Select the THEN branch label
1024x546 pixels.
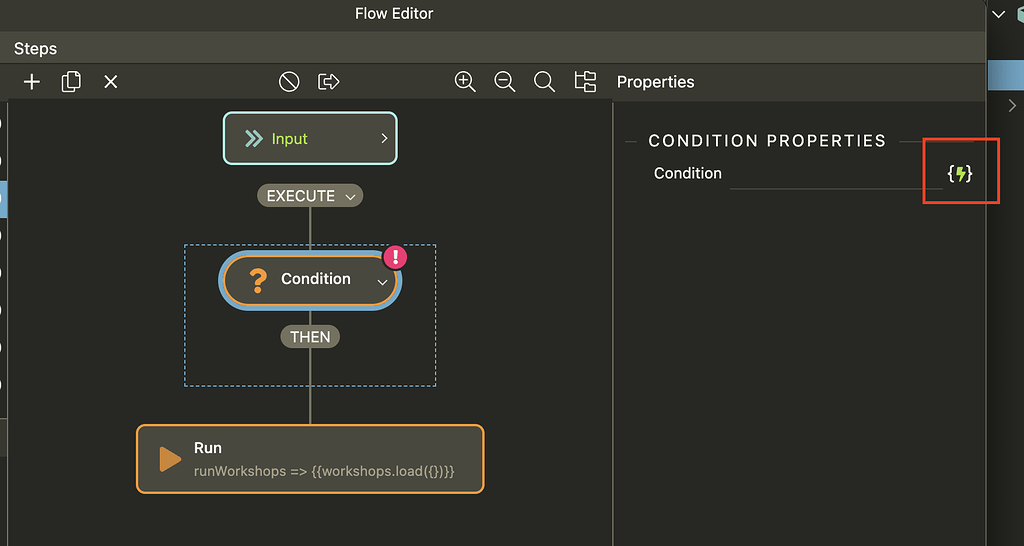310,337
